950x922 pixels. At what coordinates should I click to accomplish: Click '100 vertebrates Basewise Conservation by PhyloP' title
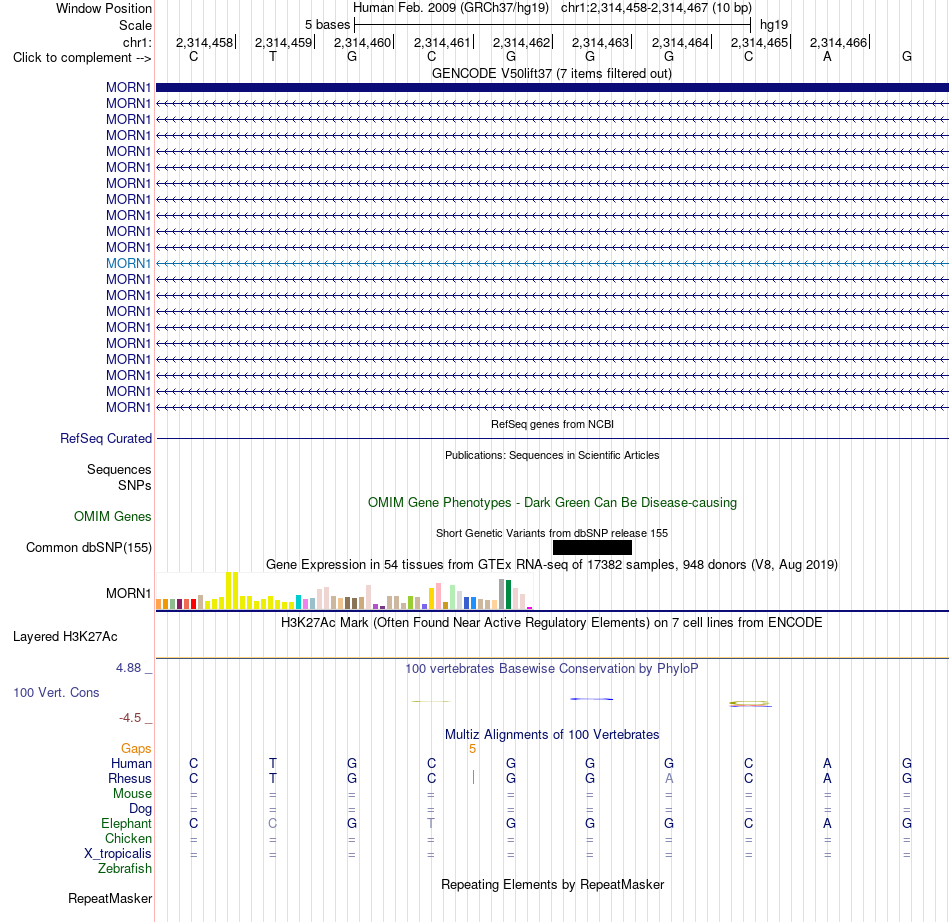point(552,668)
